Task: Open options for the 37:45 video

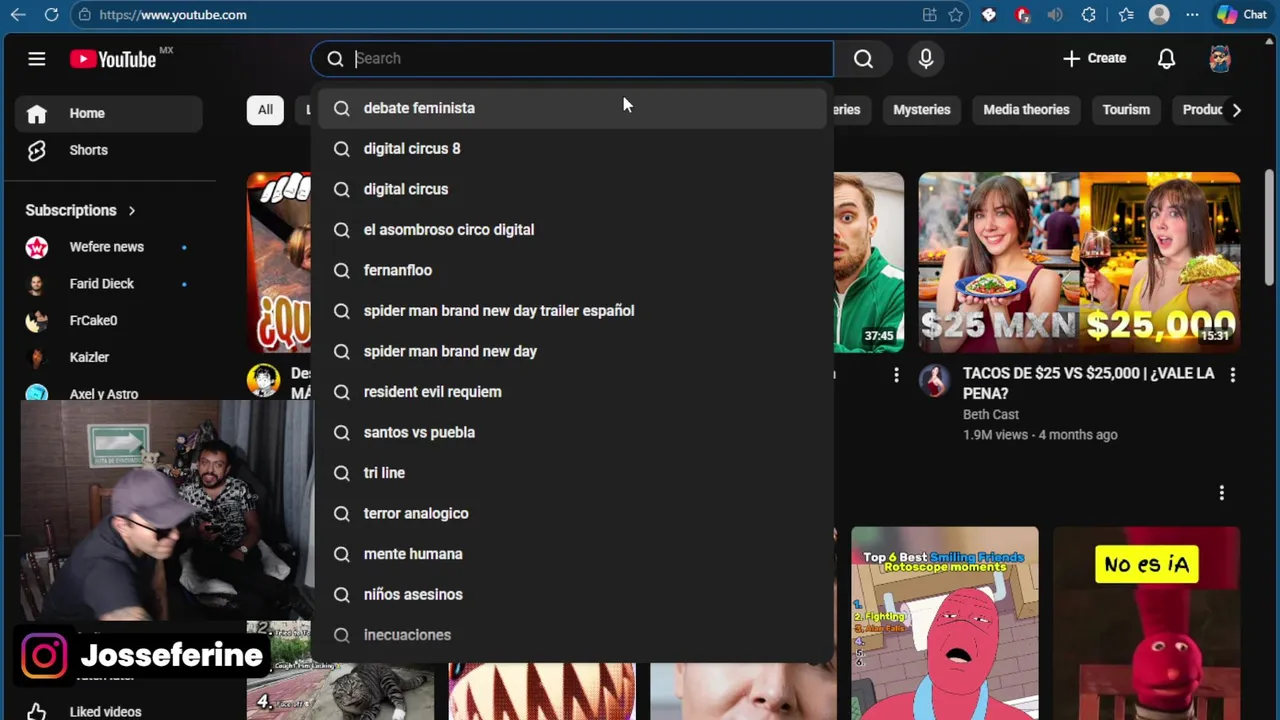Action: [896, 374]
